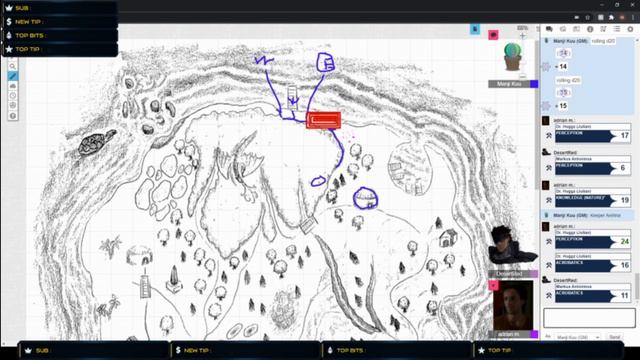Select the red token on the map
Screen dimensions: 640x360
[323, 120]
